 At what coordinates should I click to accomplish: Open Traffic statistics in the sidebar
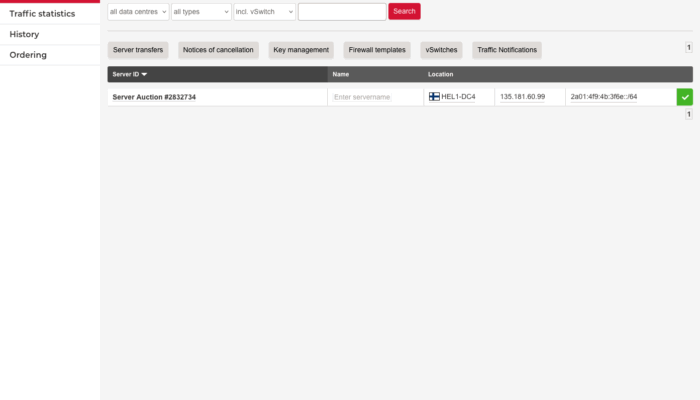point(42,14)
